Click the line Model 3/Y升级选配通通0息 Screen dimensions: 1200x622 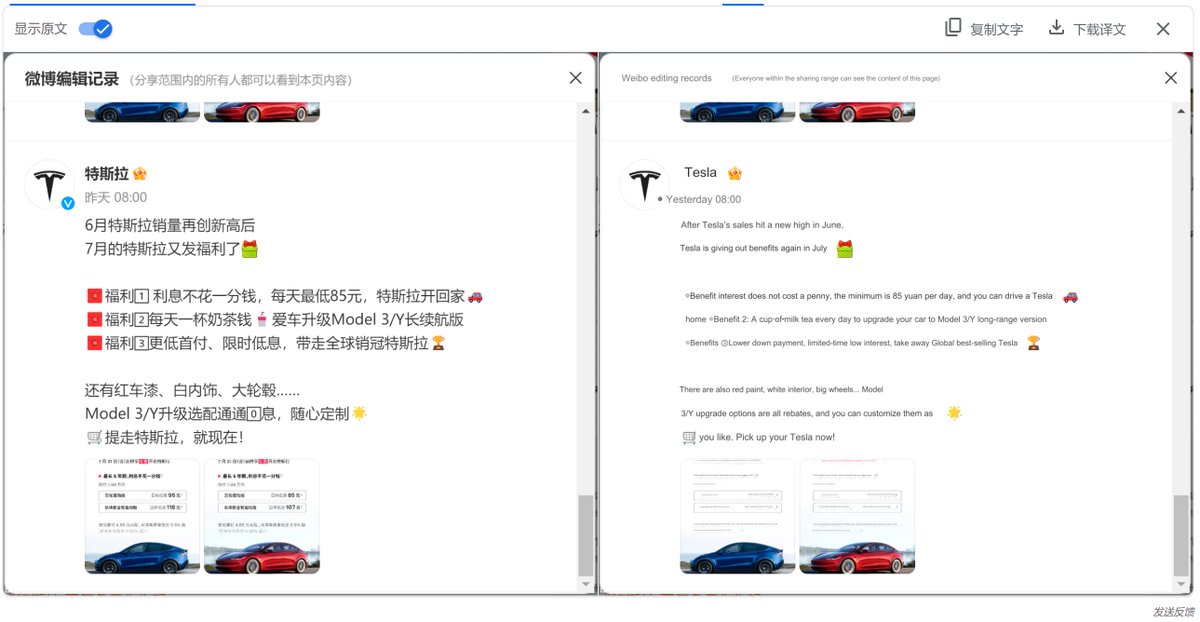(216, 413)
